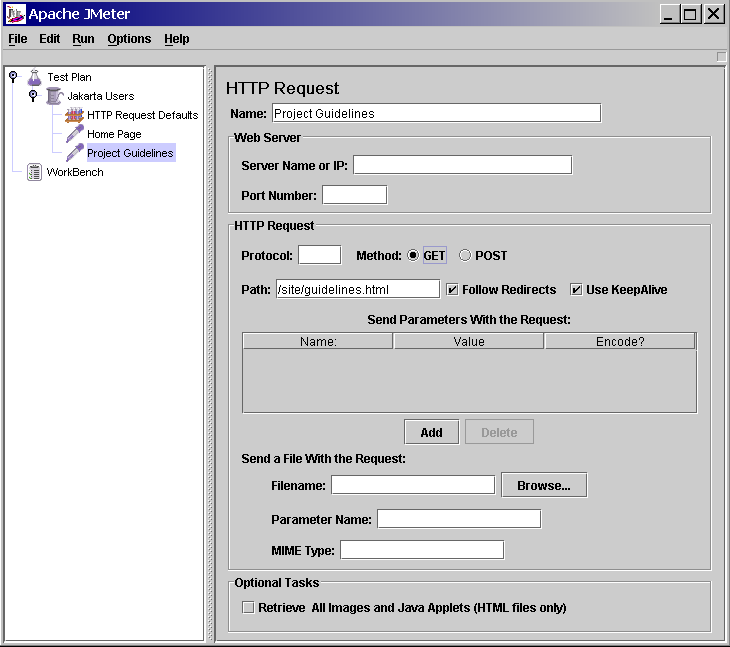Click the HTTP Request Defaults icon
Viewport: 730px width, 647px height.
tap(74, 115)
